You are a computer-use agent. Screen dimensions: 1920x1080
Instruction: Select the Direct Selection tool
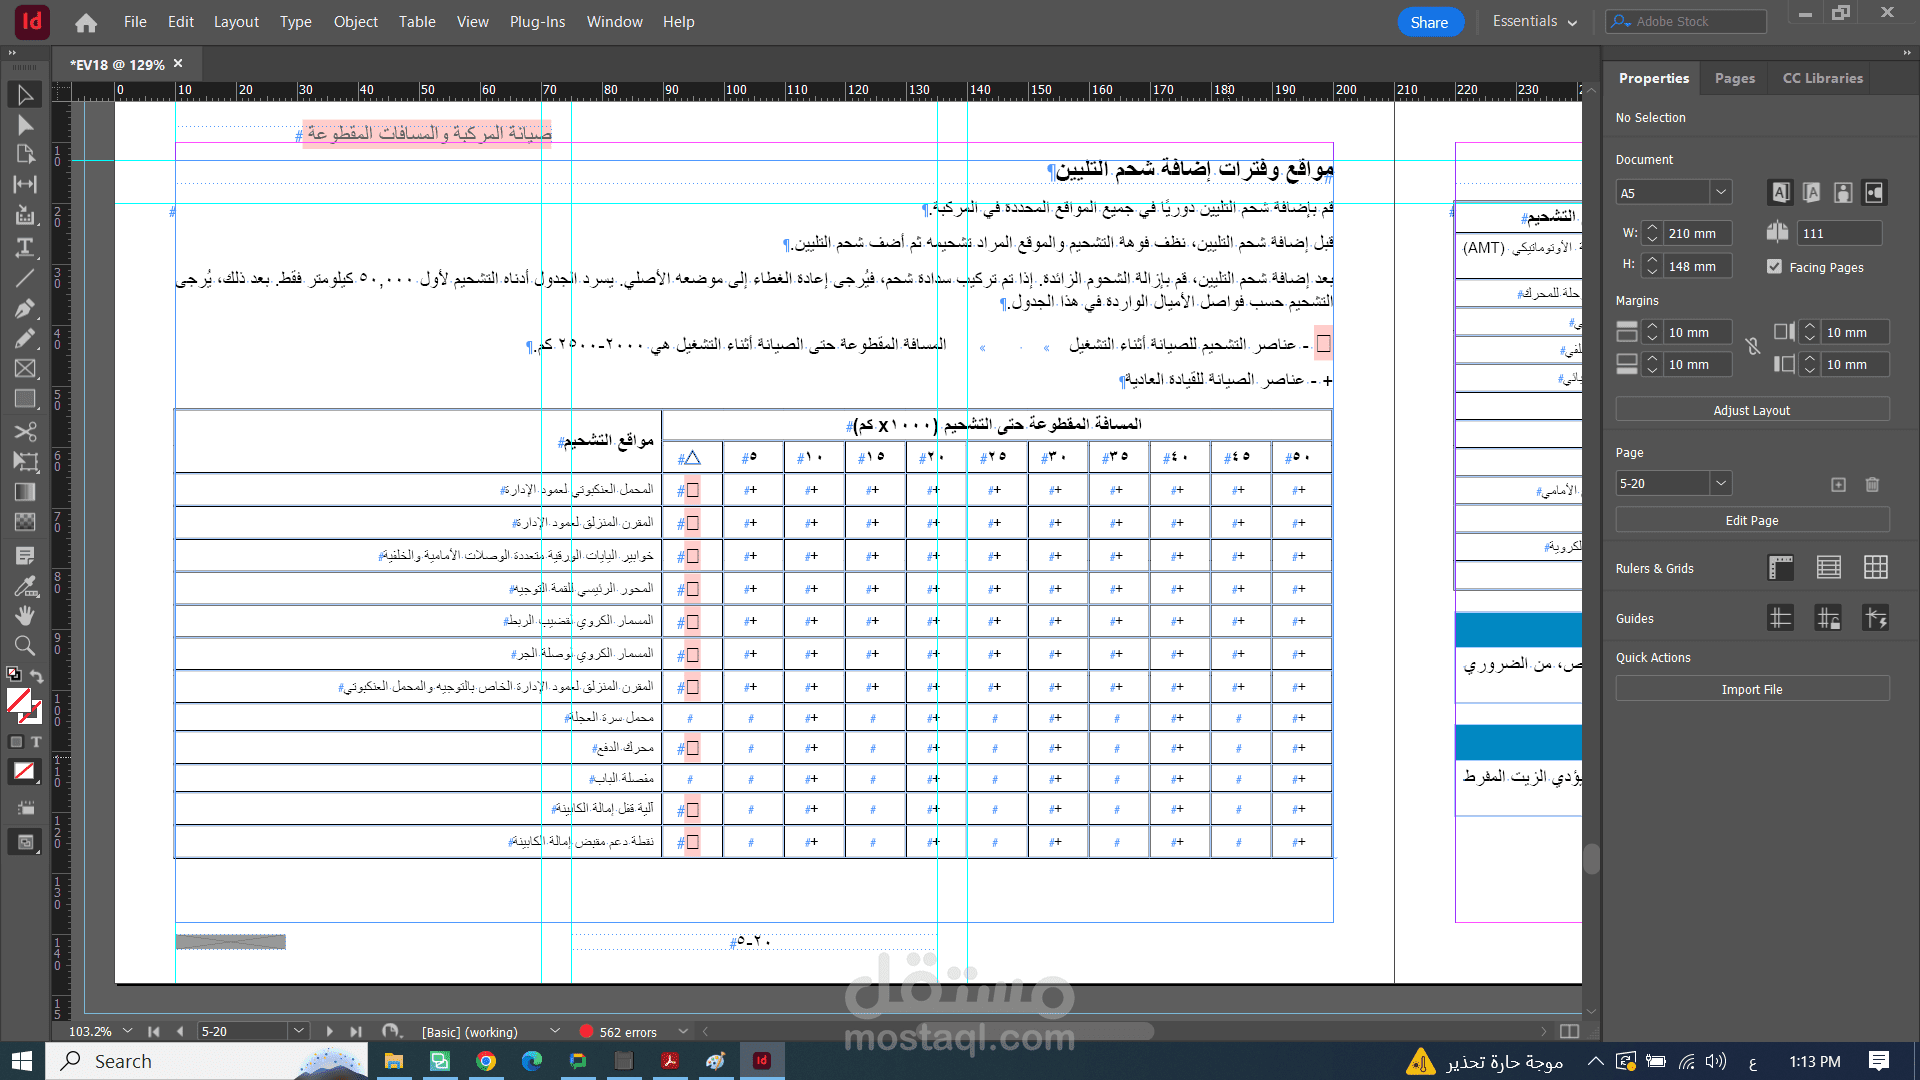tap(25, 125)
